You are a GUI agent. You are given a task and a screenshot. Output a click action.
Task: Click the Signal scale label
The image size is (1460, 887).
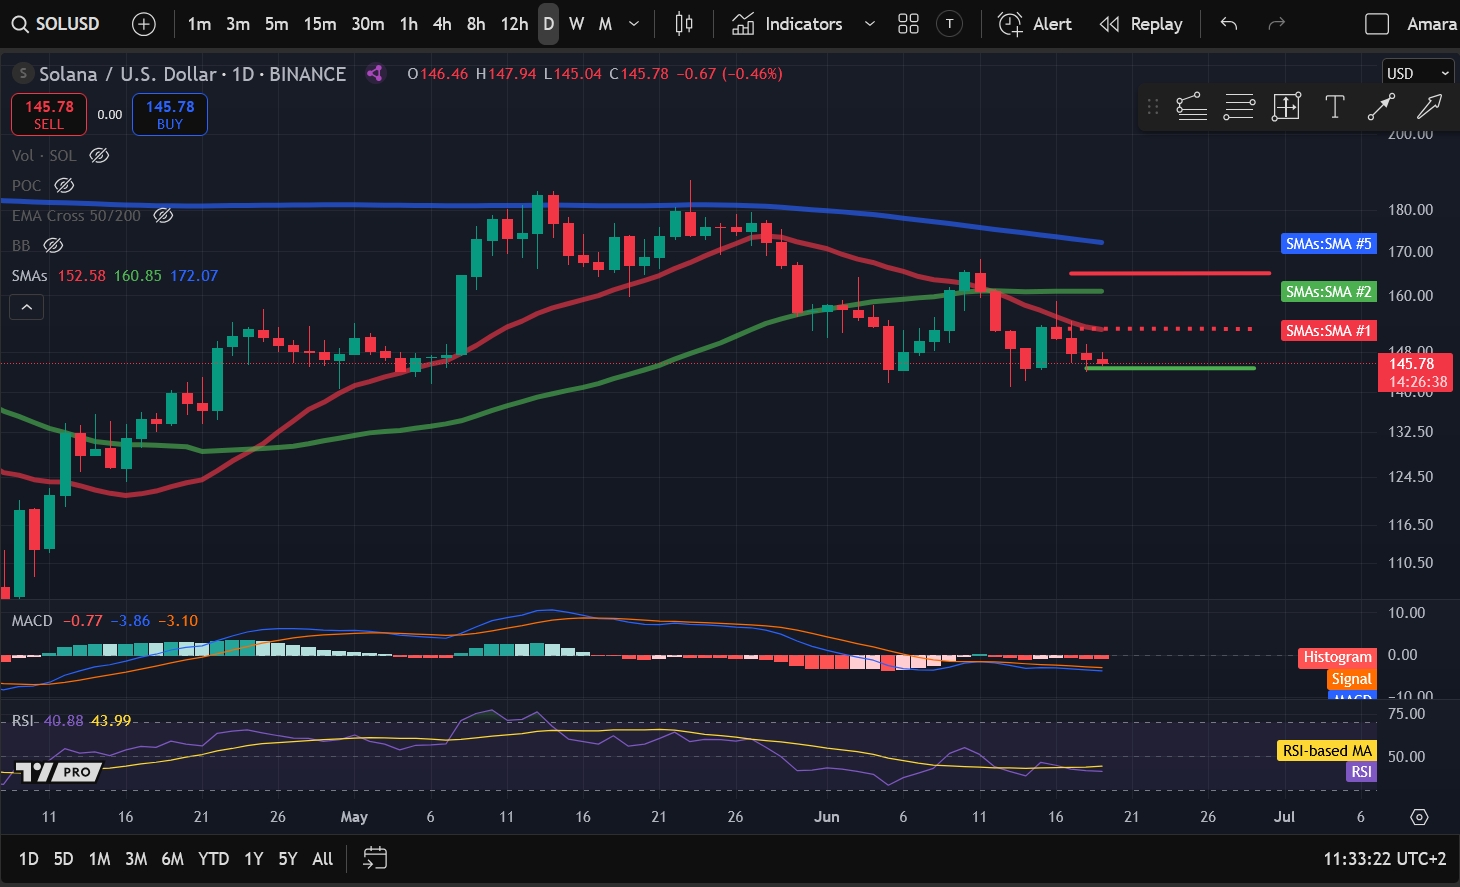click(1352, 679)
